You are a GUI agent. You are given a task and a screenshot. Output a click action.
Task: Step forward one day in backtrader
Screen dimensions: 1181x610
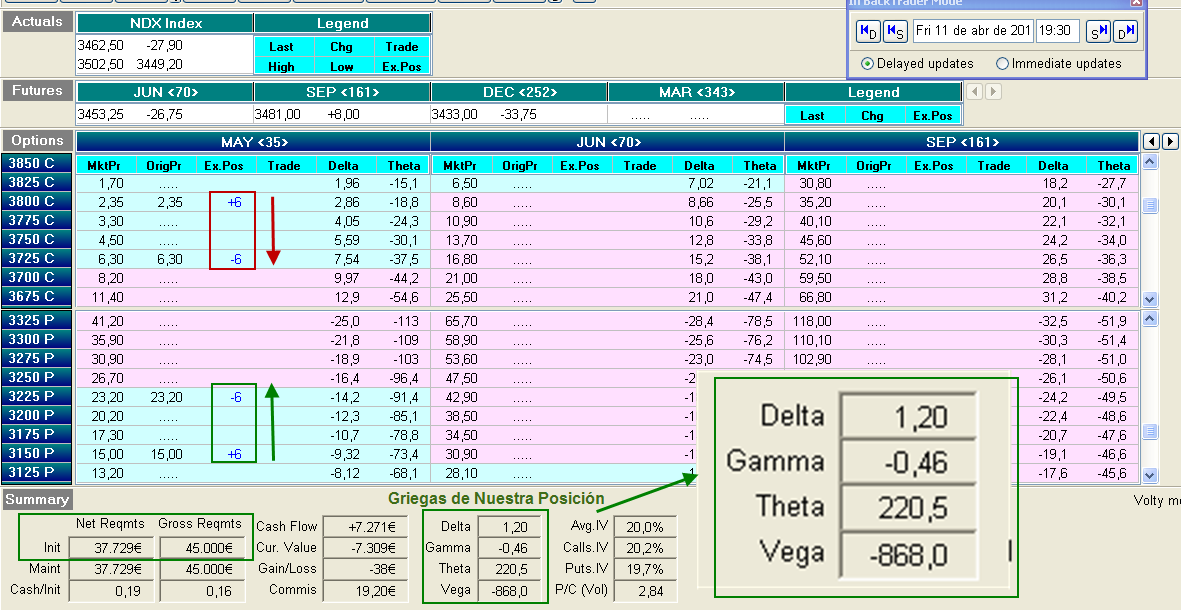(x=1125, y=31)
